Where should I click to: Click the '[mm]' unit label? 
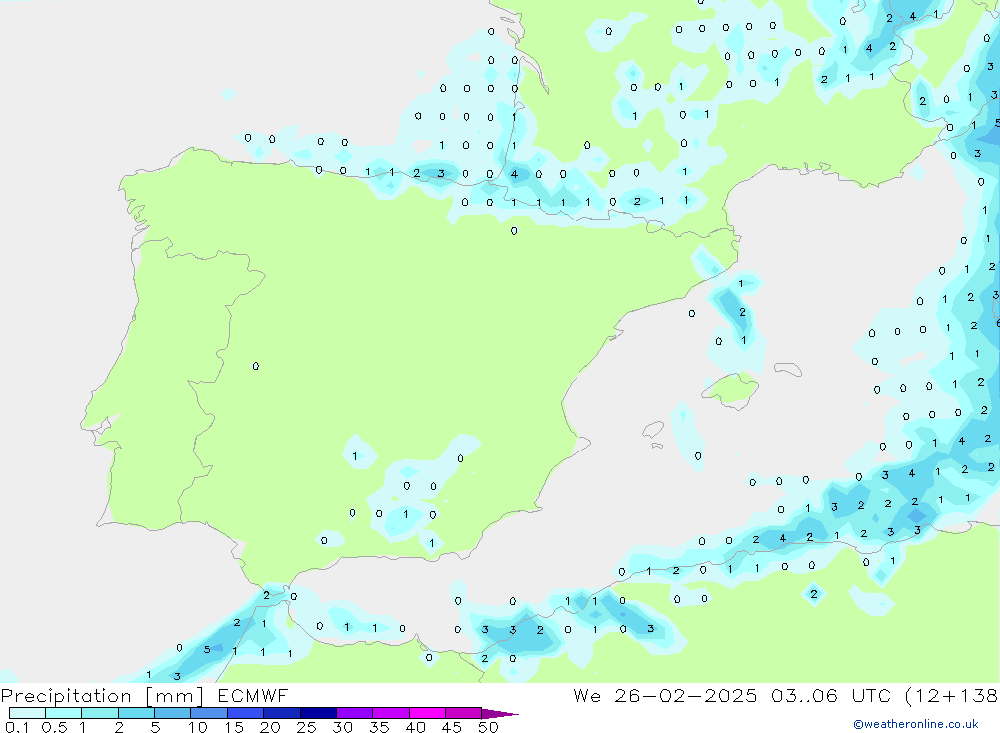click(175, 696)
